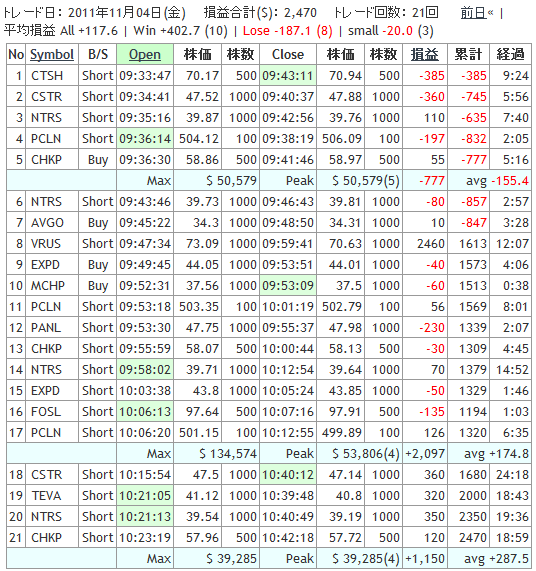Click the 2460 profit value for VRUS
This screenshot has height=571, width=536.
tap(431, 244)
